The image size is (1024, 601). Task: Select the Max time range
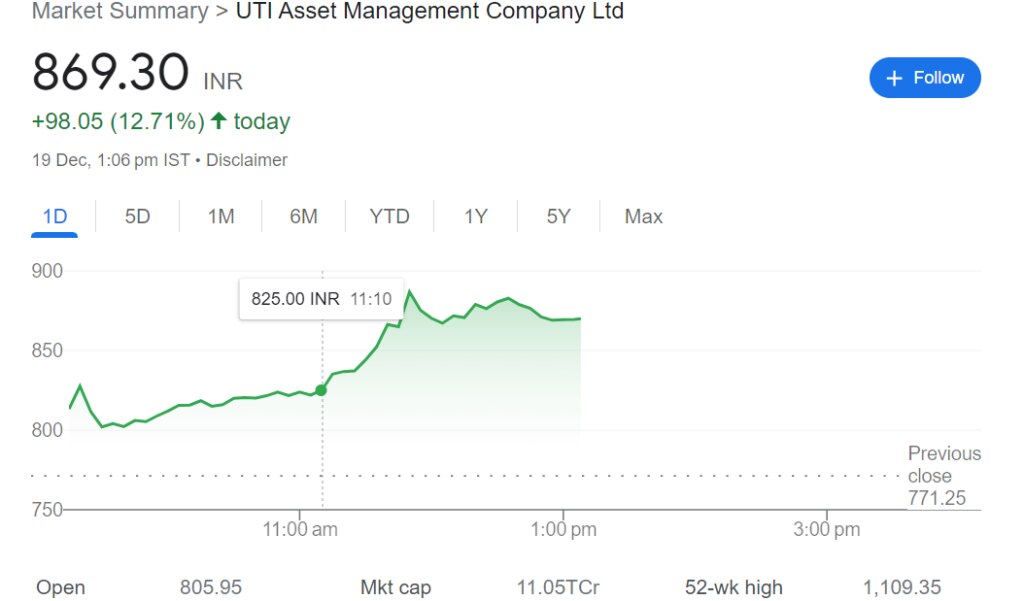(x=642, y=216)
